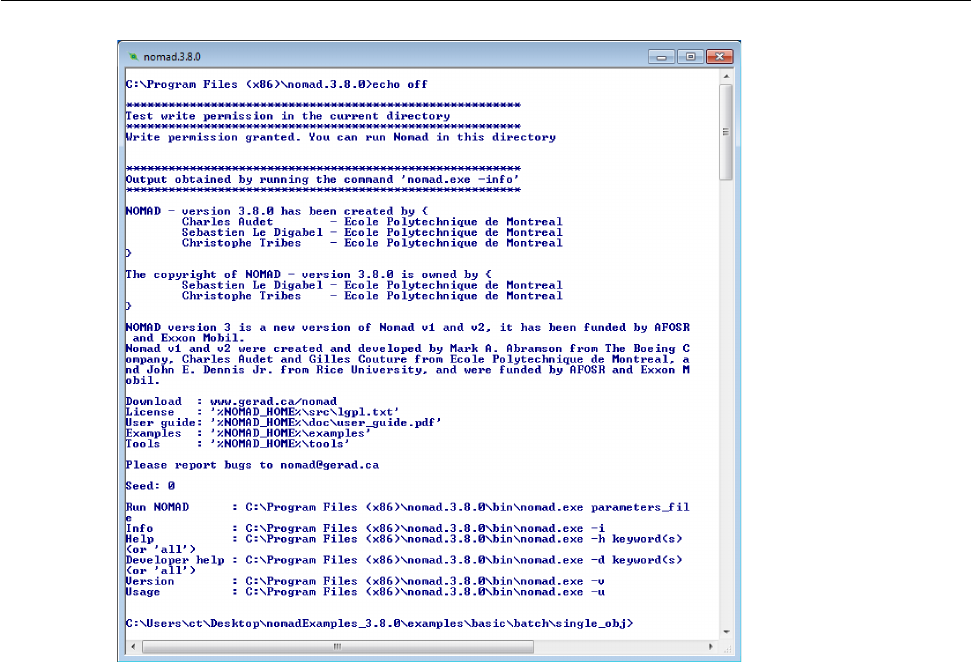Click the vertical scrollbar up arrow
The height and width of the screenshot is (662, 971).
(726, 76)
